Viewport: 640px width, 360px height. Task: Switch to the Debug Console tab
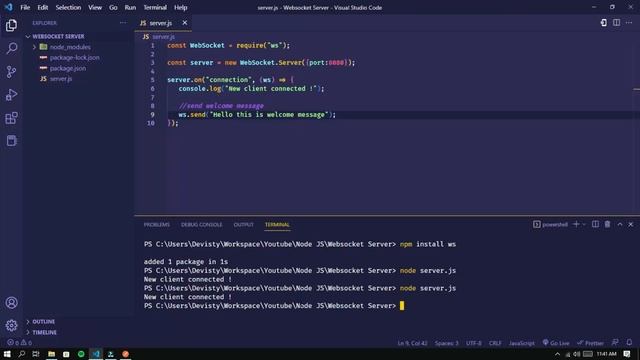(202, 224)
